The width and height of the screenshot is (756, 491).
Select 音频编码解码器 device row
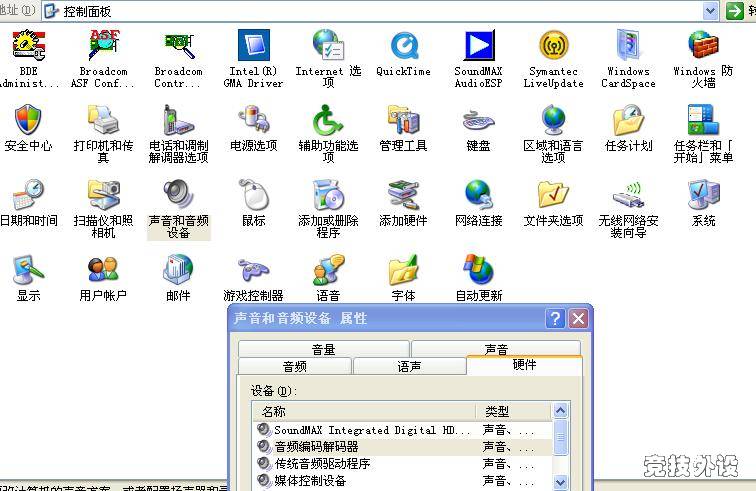click(x=403, y=447)
